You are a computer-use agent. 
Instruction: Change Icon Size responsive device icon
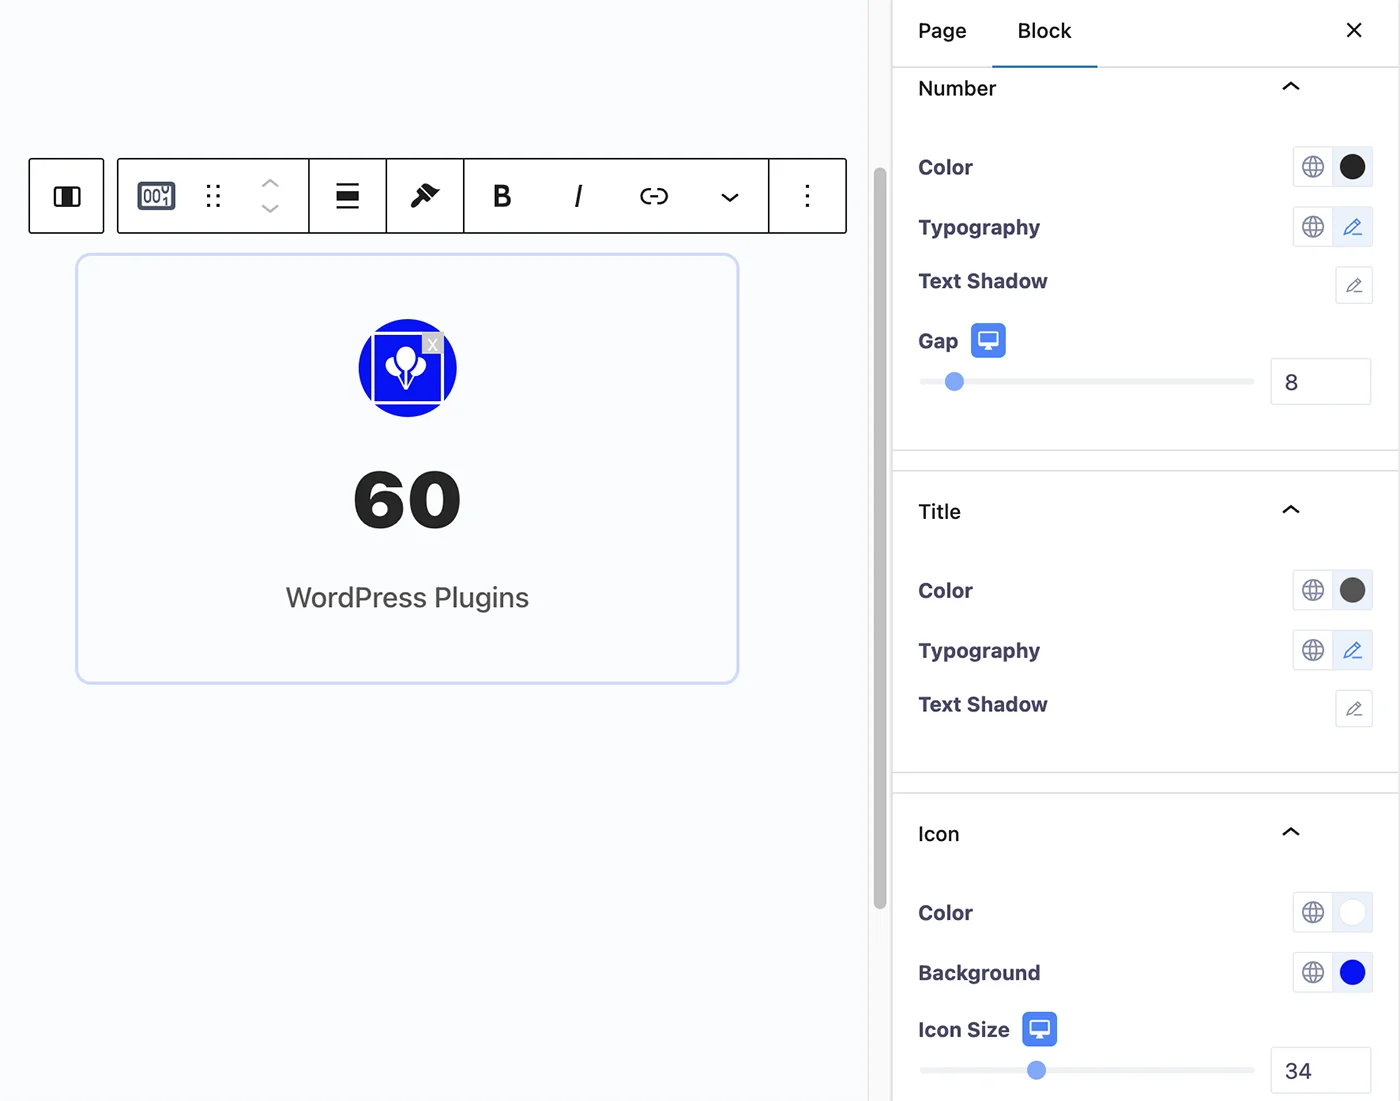point(1039,1029)
